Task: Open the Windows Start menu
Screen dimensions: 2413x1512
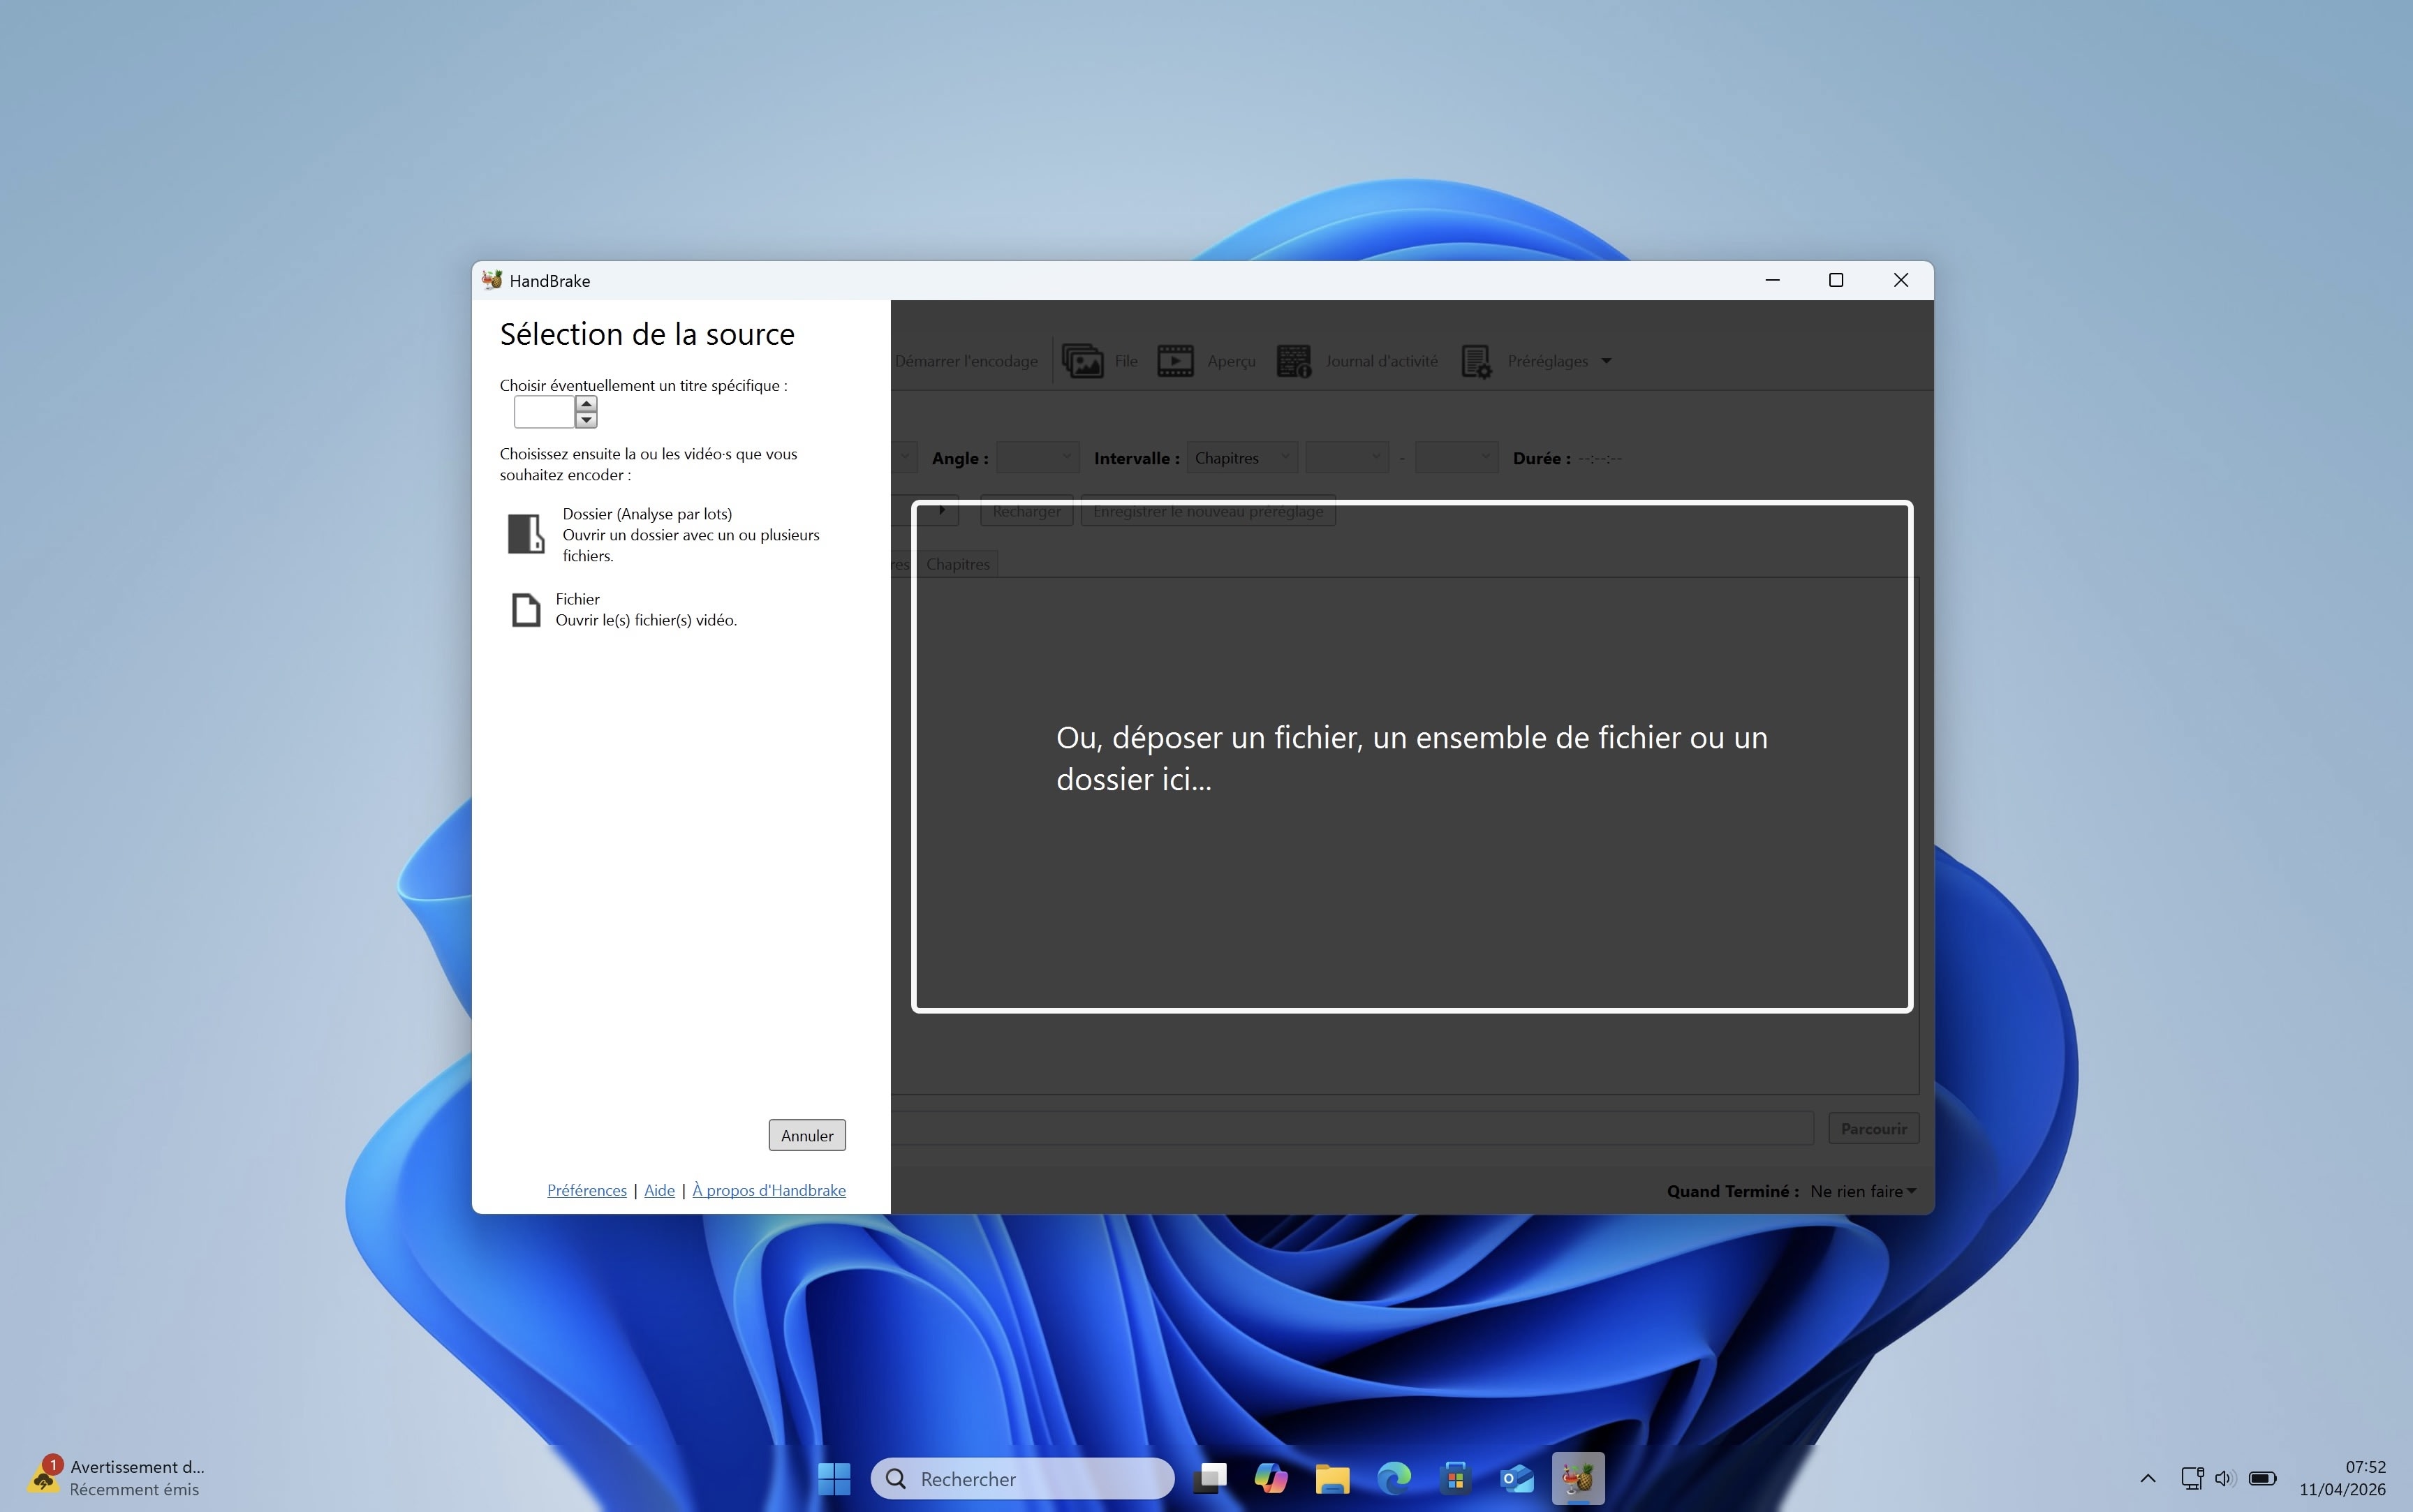Action: 833,1477
